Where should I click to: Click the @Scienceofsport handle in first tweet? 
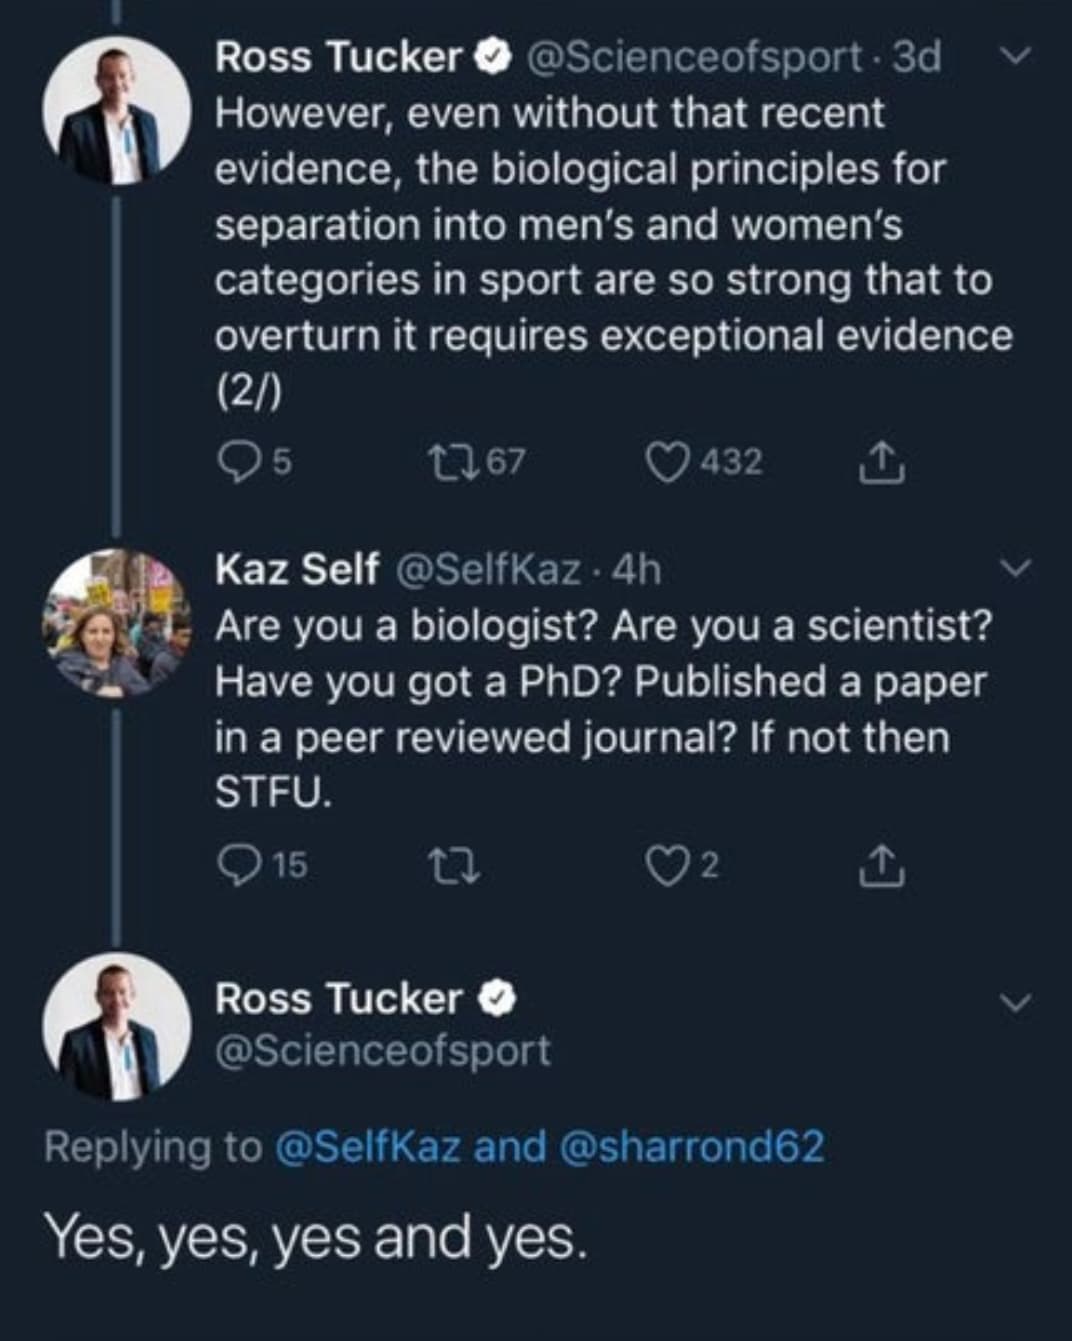692,57
